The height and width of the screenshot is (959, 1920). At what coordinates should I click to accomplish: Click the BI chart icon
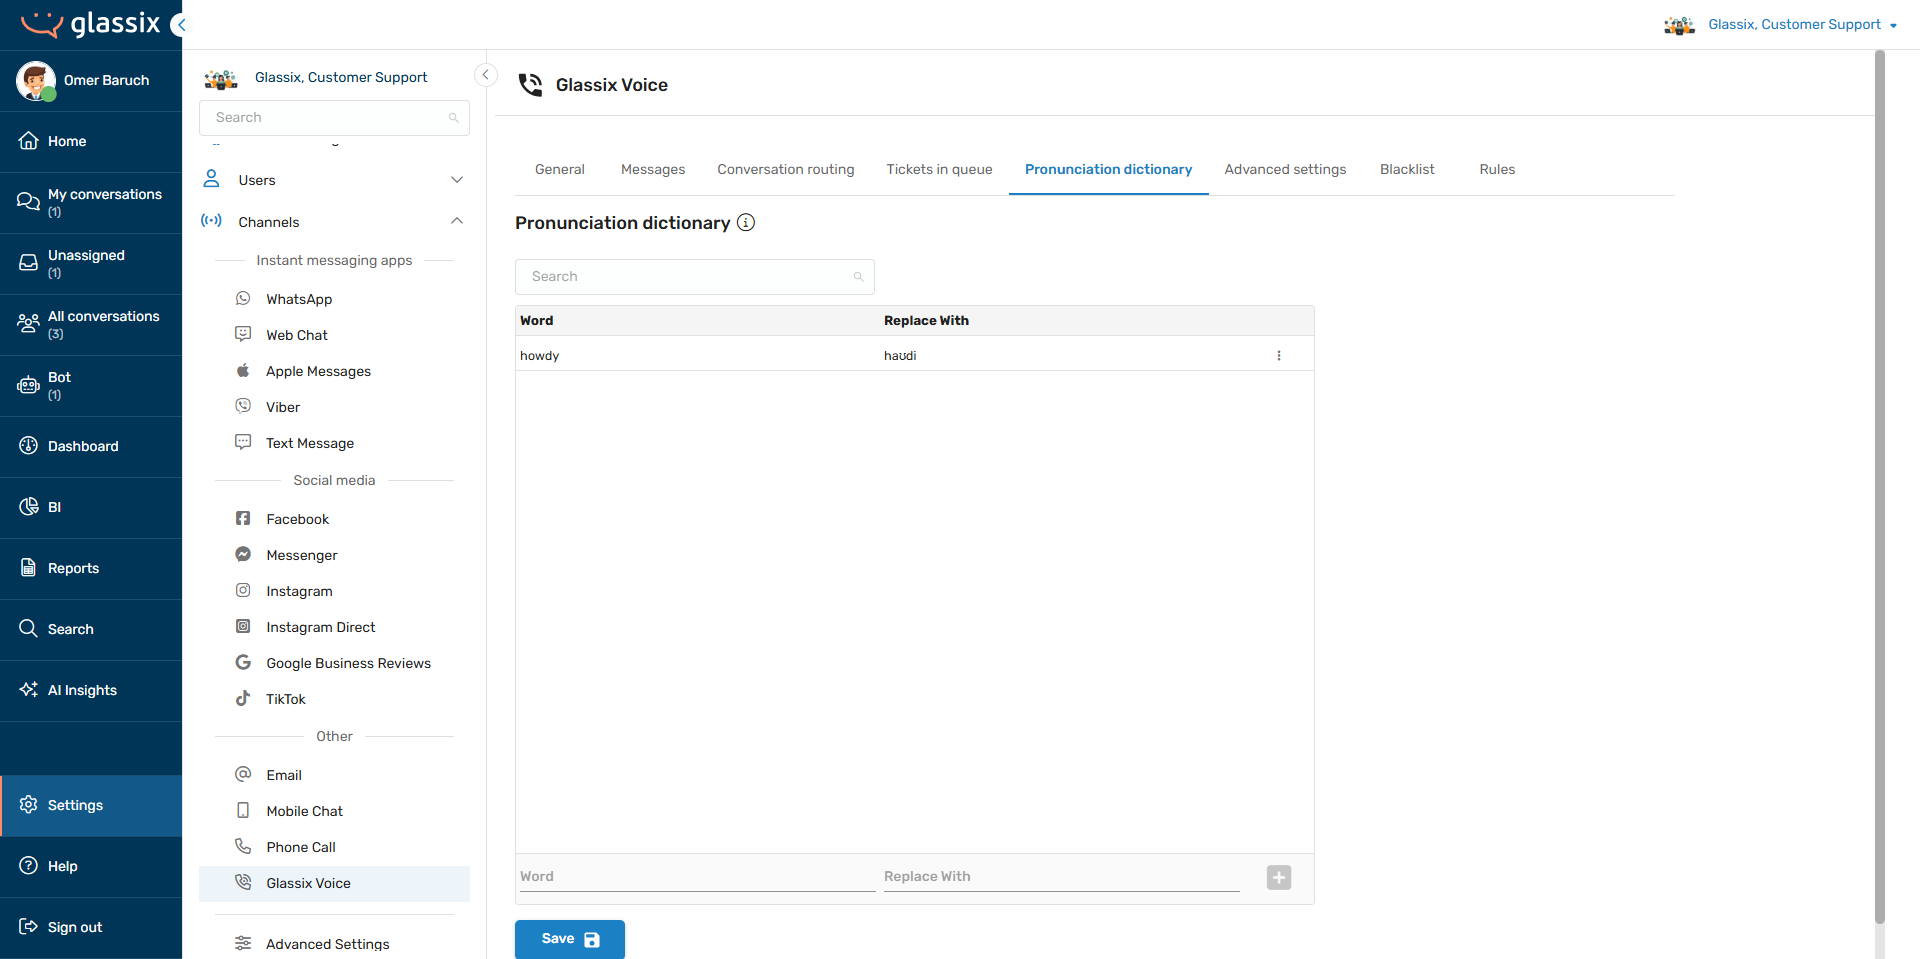(x=28, y=507)
